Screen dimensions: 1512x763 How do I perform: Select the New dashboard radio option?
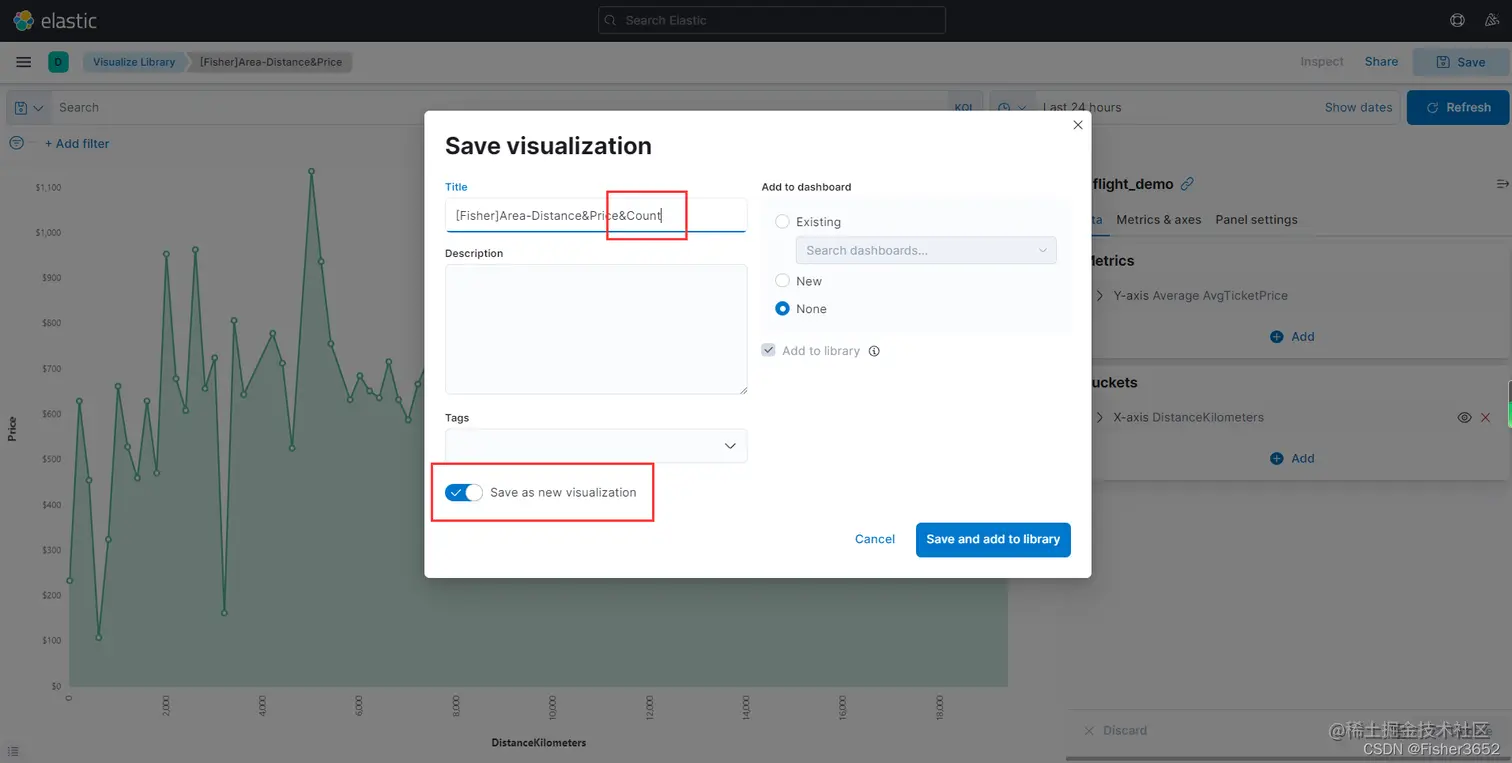[783, 281]
